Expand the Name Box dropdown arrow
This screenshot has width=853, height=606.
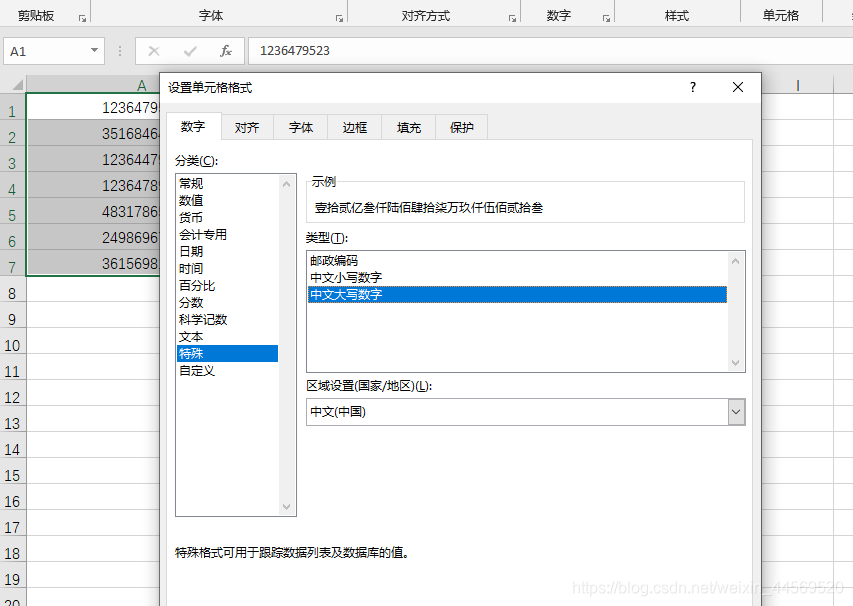point(94,51)
